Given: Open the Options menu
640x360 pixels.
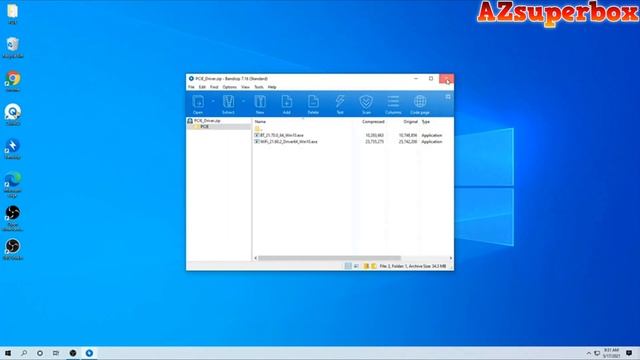Looking at the screenshot, I should pyautogui.click(x=229, y=87).
